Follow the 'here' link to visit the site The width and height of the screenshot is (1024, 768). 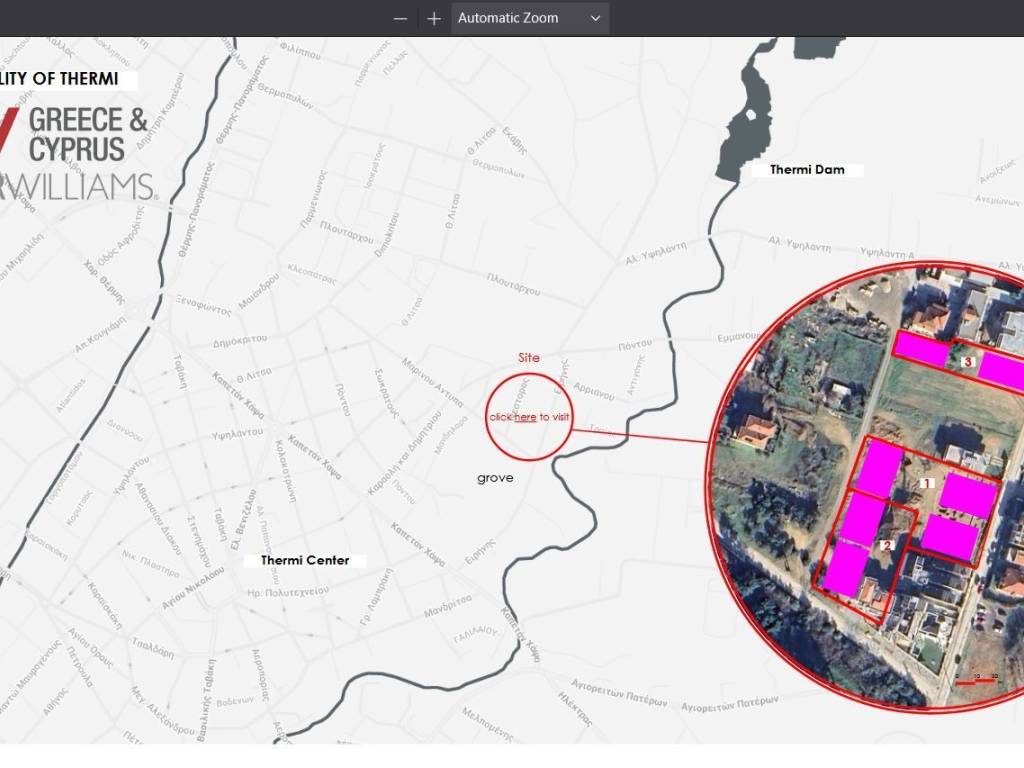pos(525,417)
